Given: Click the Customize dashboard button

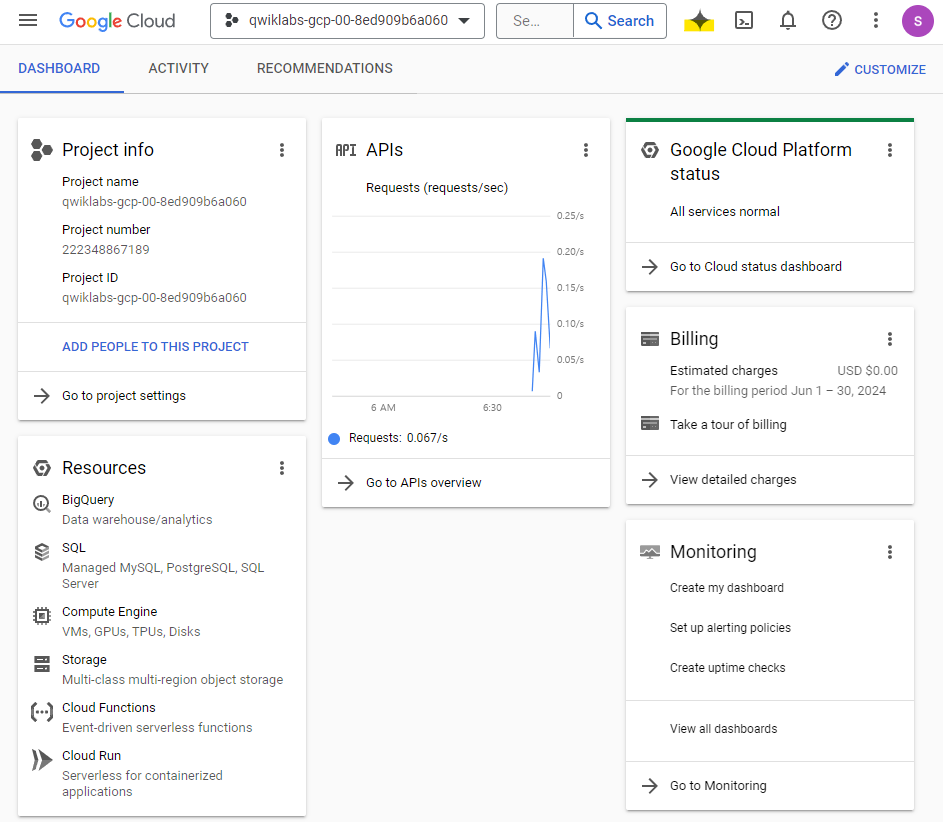Looking at the screenshot, I should pyautogui.click(x=880, y=69).
